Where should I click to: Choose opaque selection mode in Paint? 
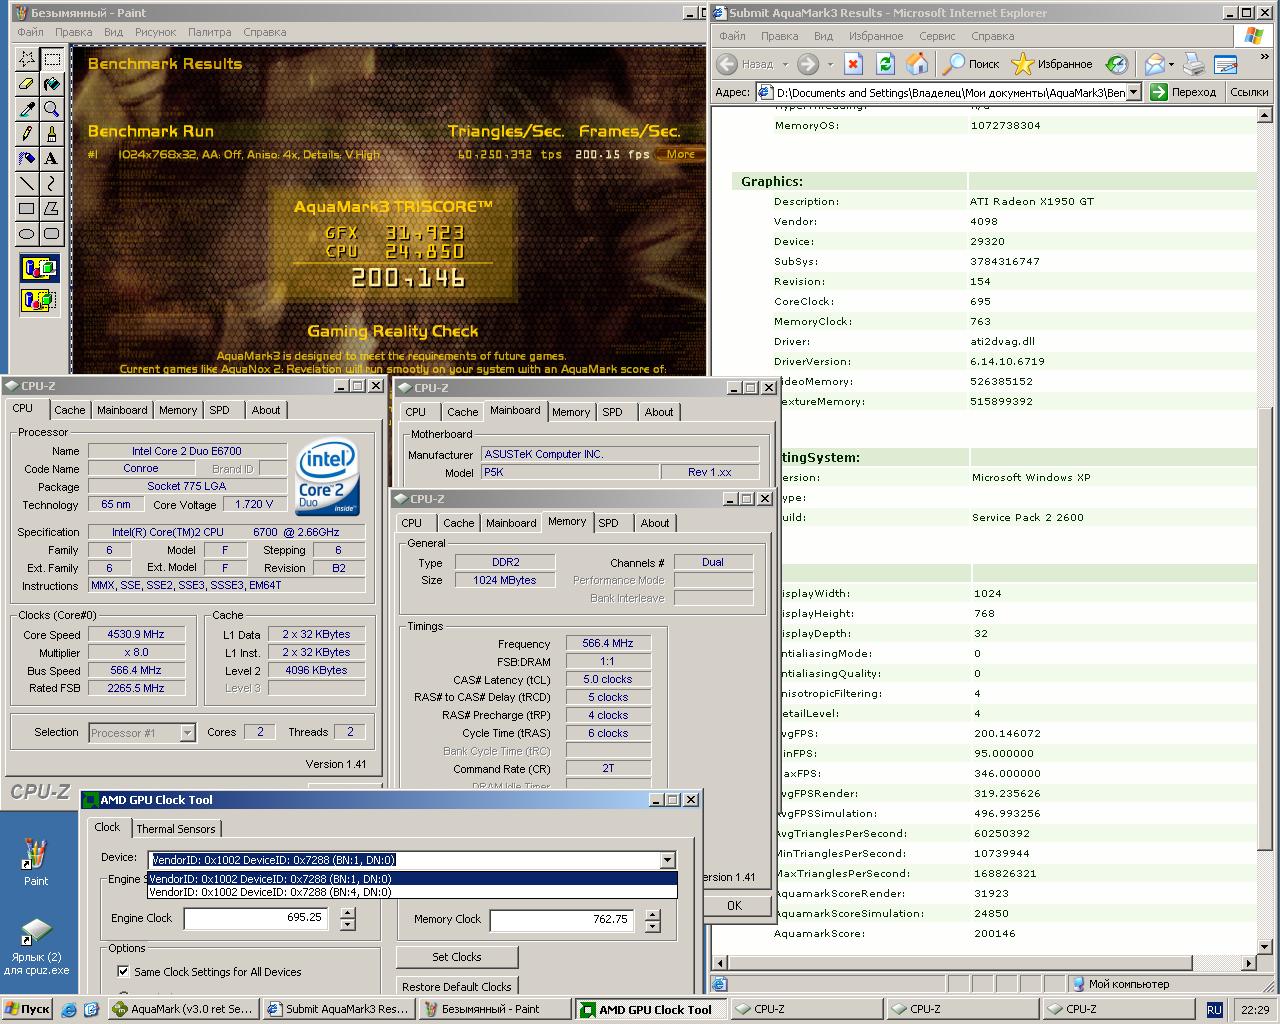click(x=40, y=269)
